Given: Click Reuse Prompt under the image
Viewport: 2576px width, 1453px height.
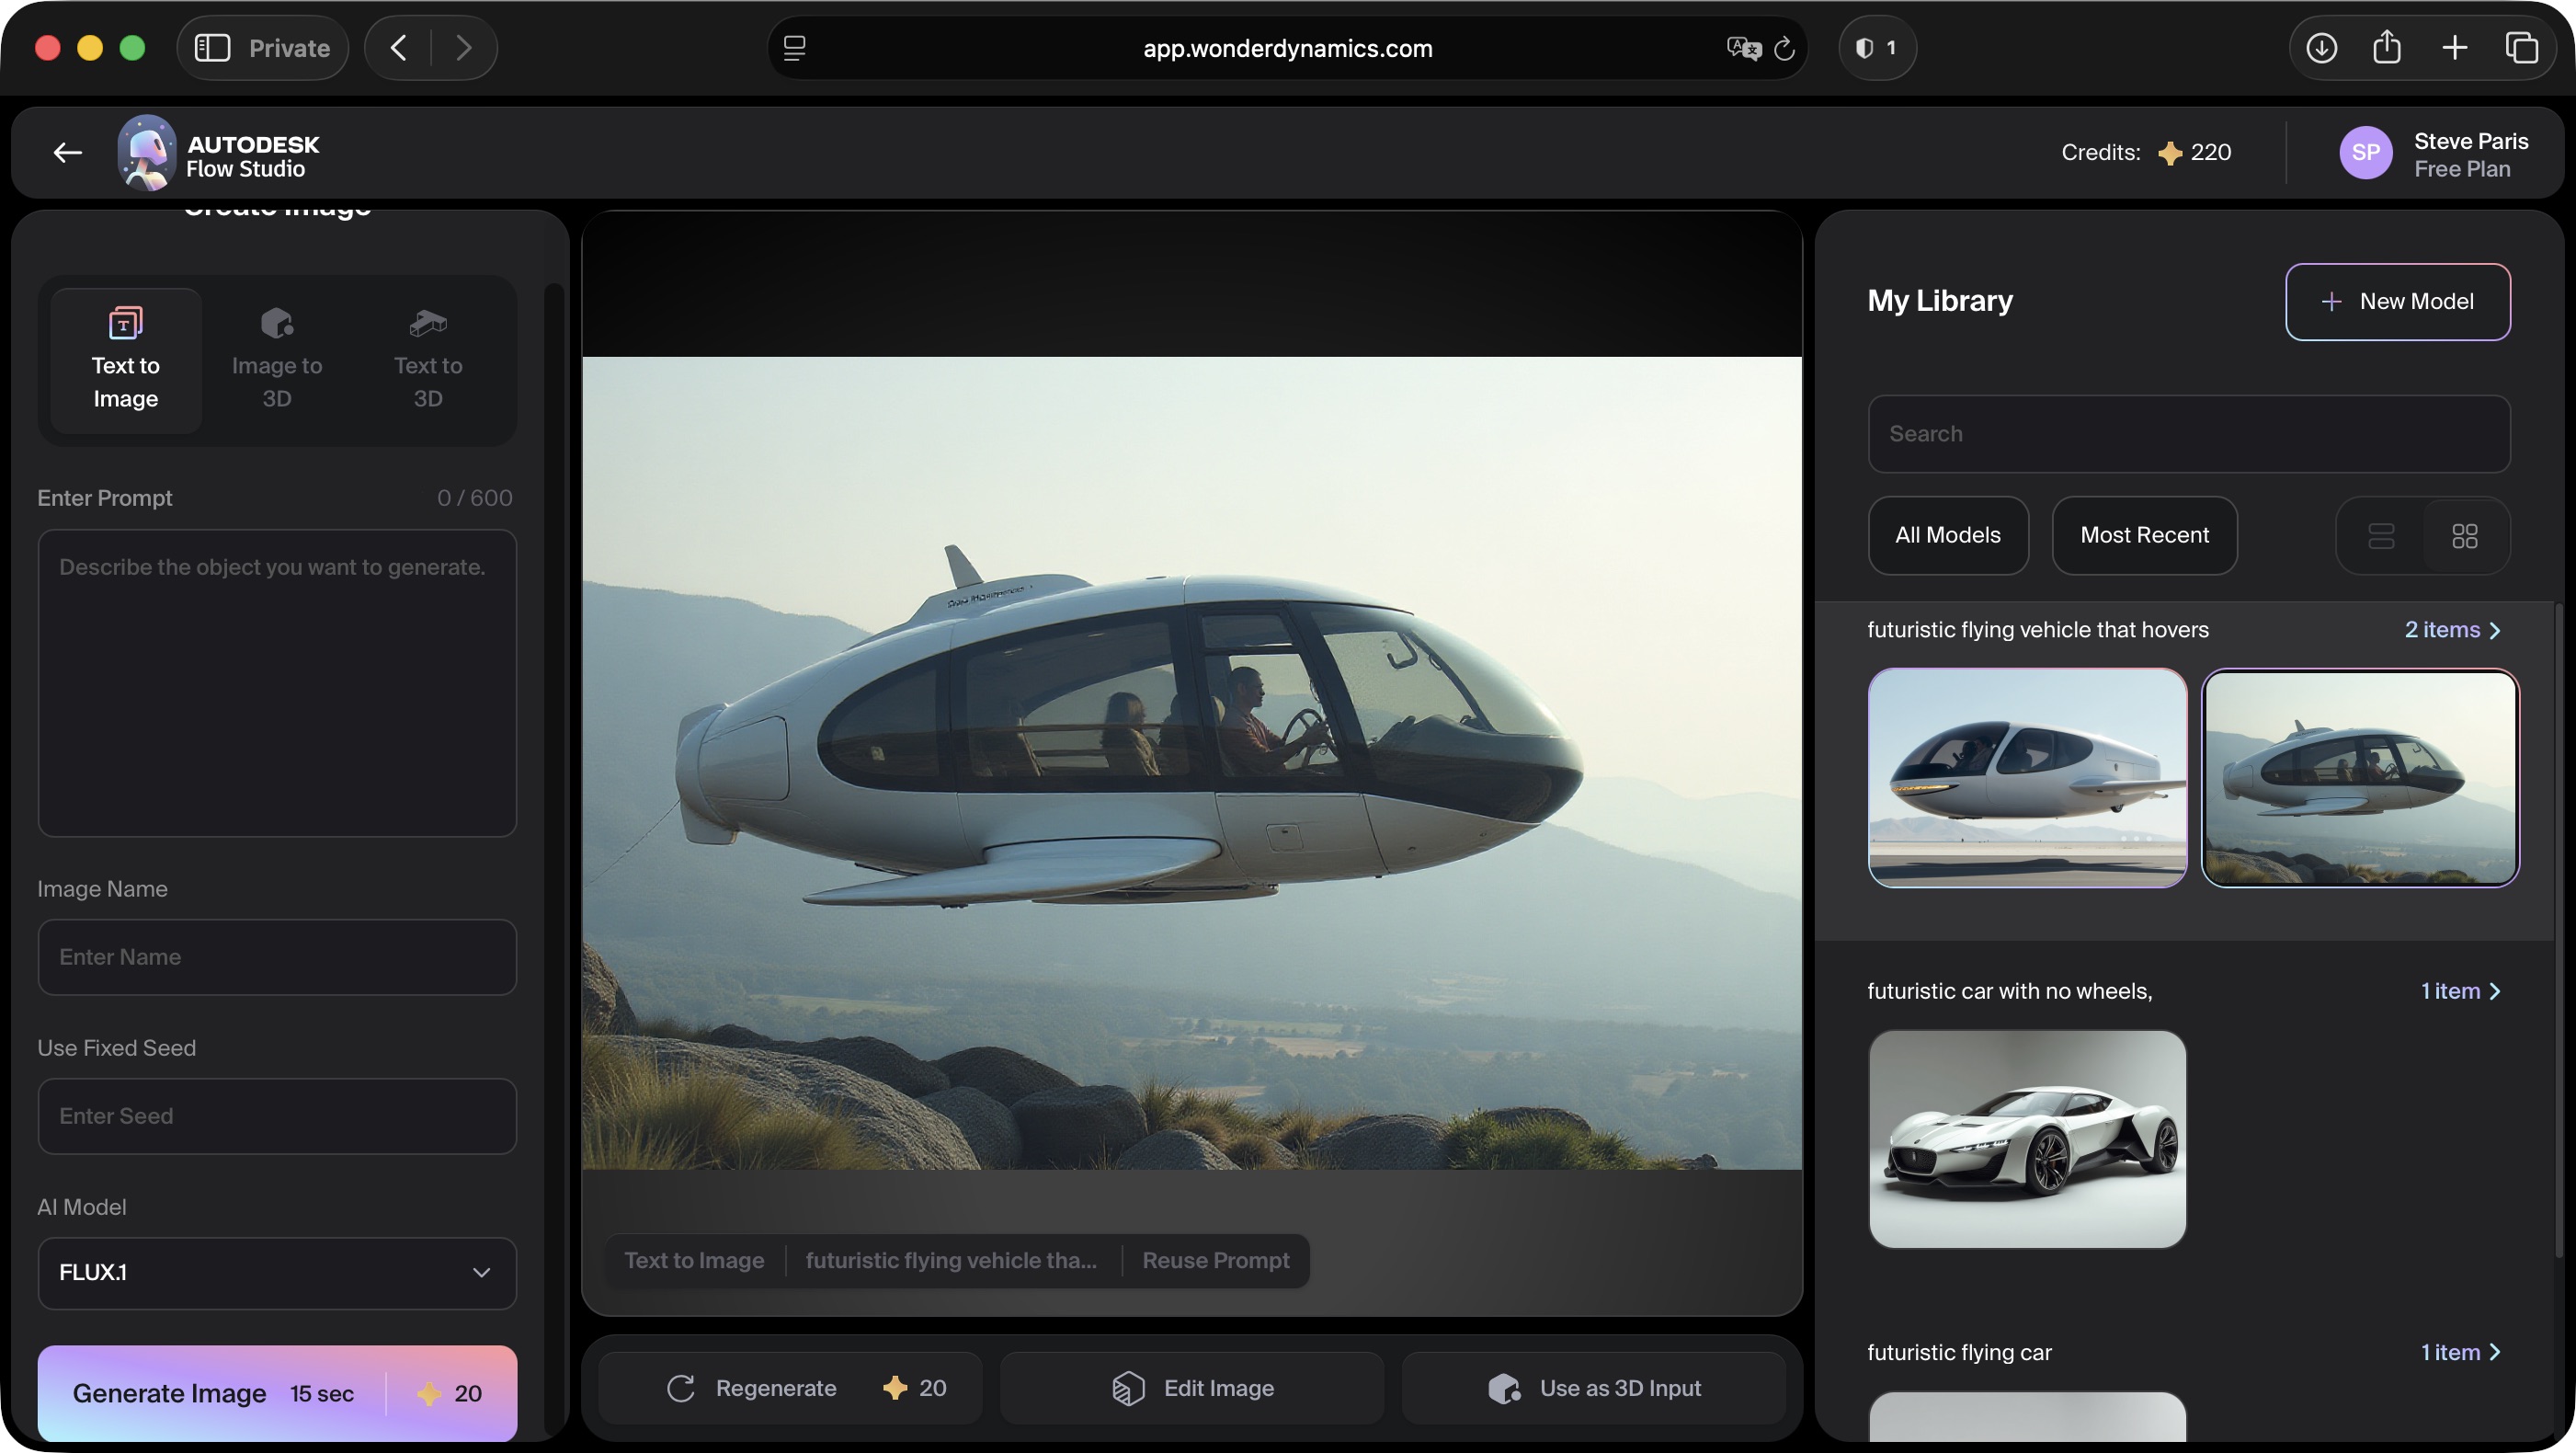Looking at the screenshot, I should tap(1215, 1260).
